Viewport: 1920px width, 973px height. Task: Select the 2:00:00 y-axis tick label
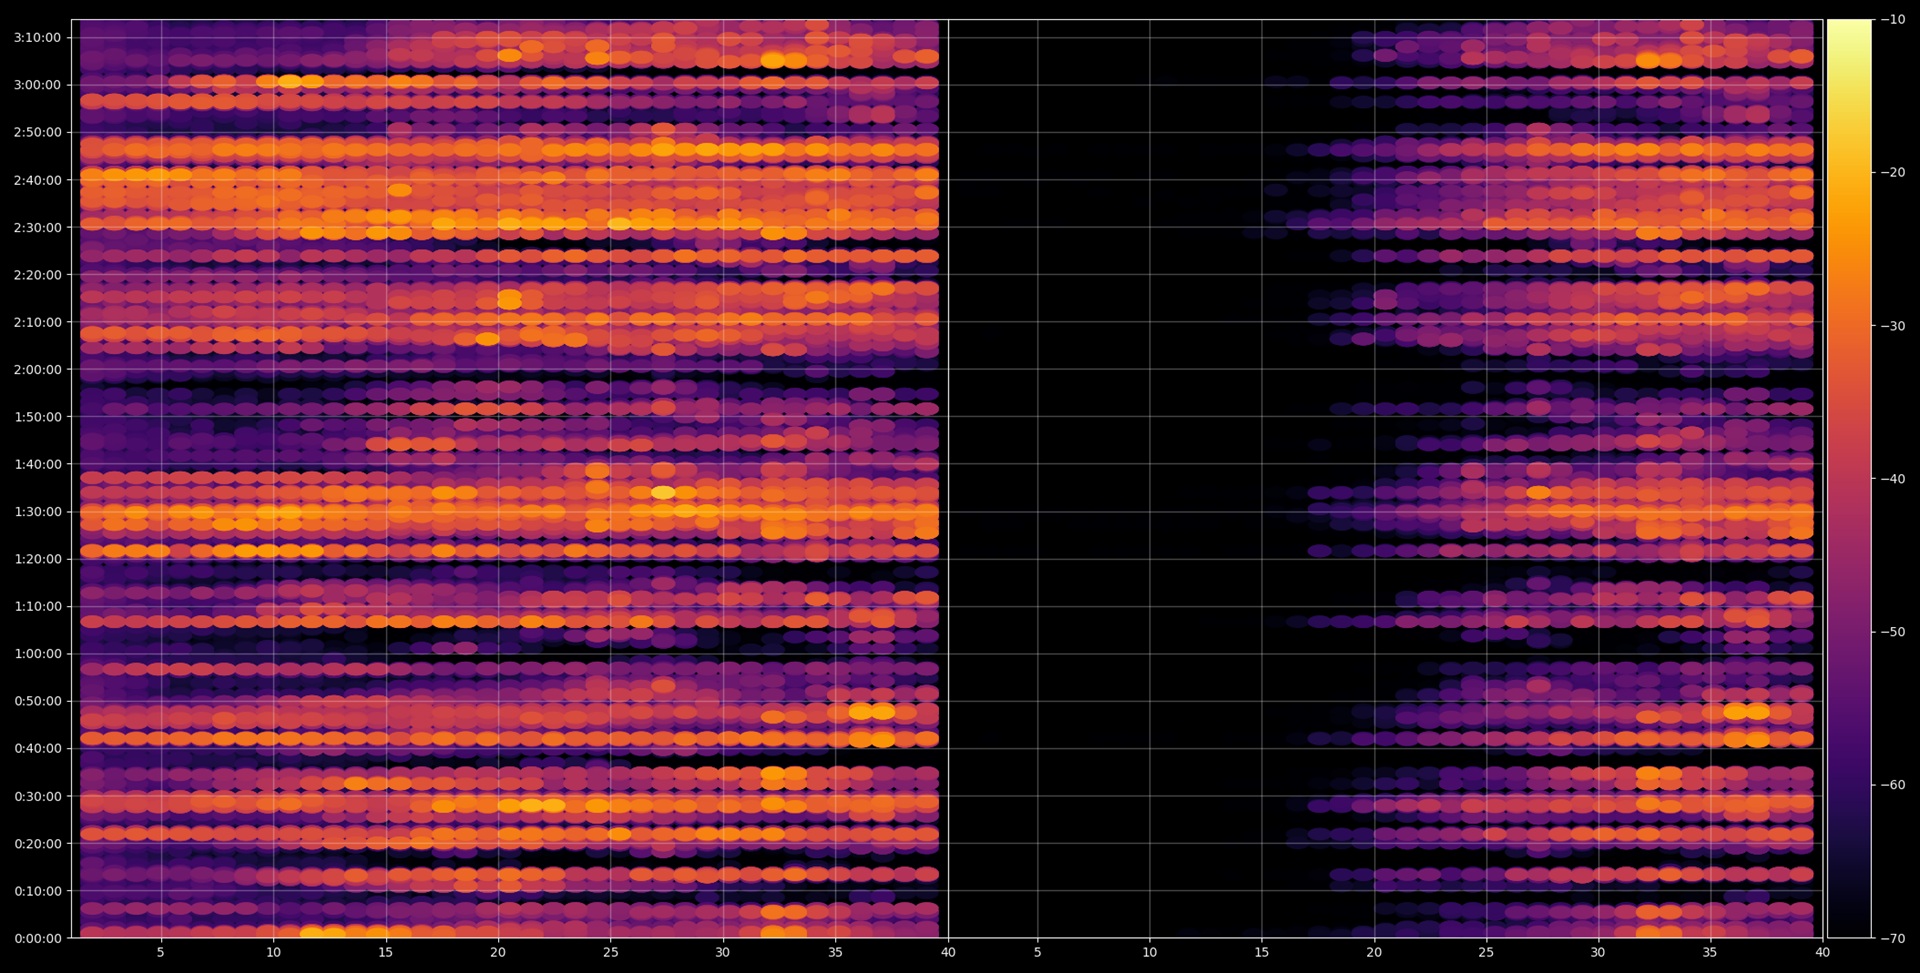[x=37, y=369]
